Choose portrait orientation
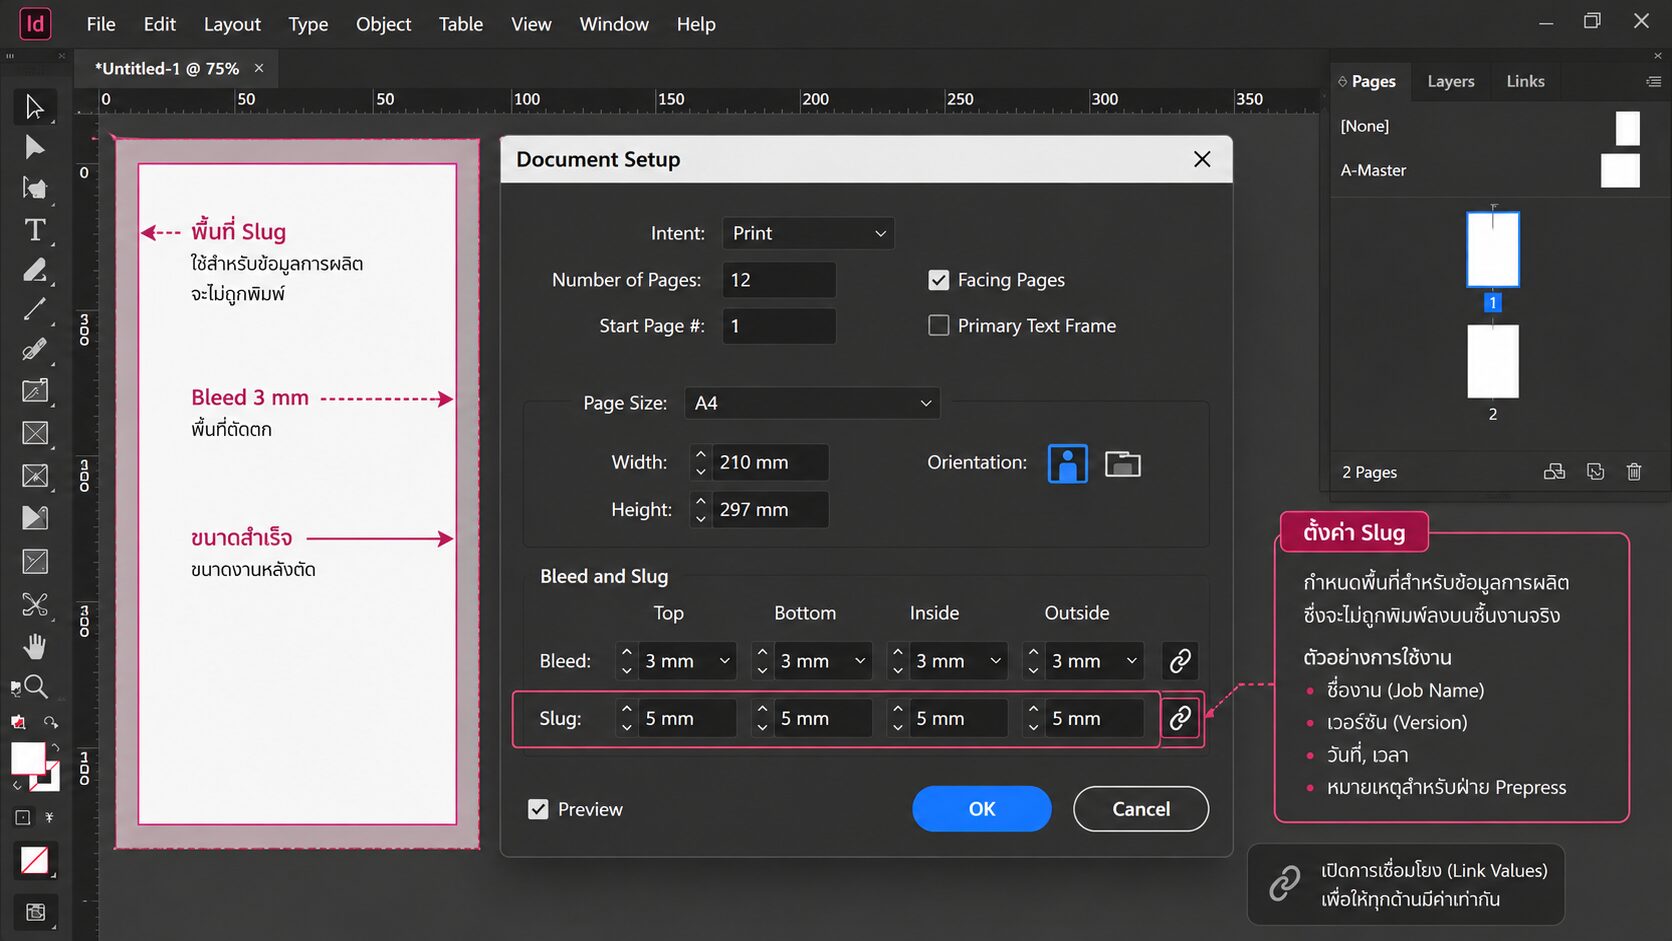The width and height of the screenshot is (1672, 941). coord(1067,464)
